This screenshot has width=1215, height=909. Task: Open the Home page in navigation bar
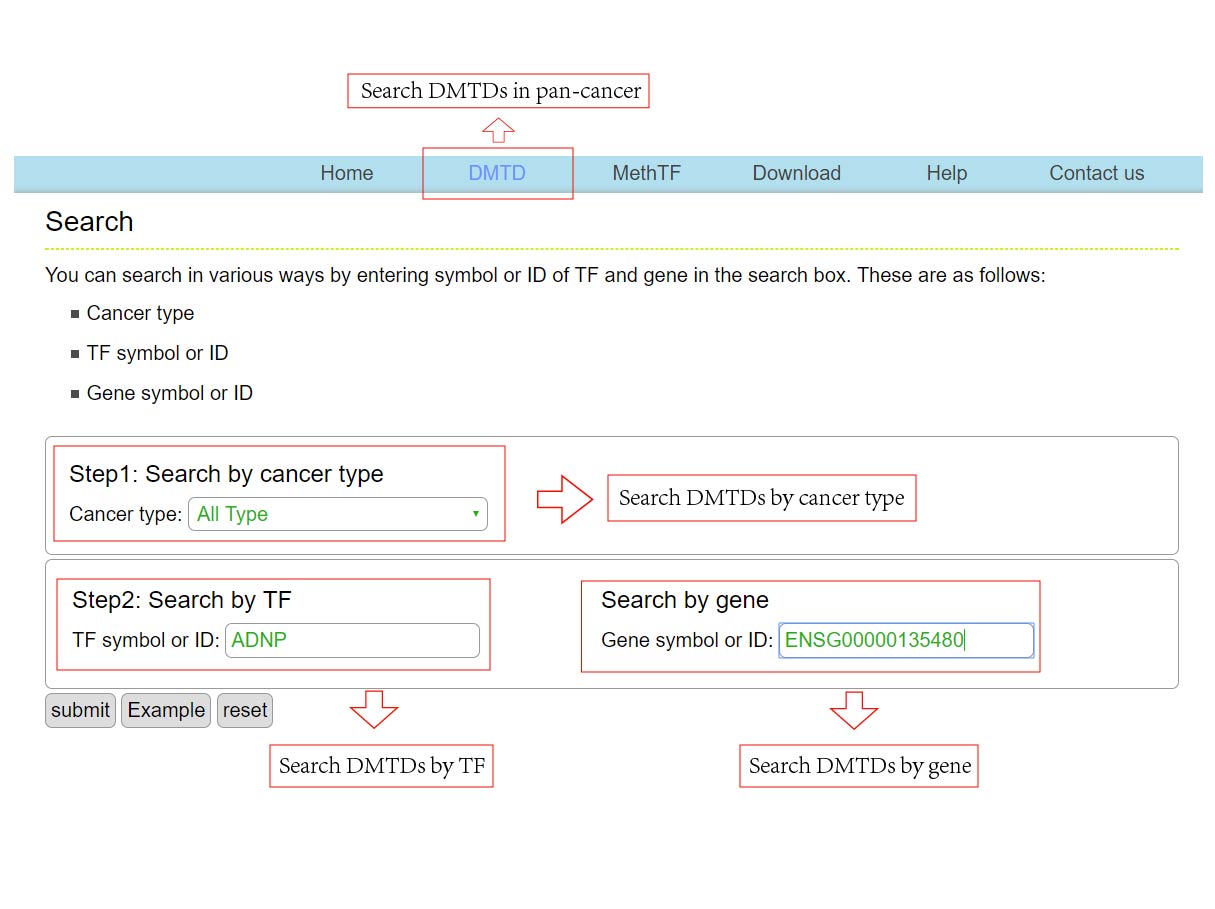coord(346,173)
